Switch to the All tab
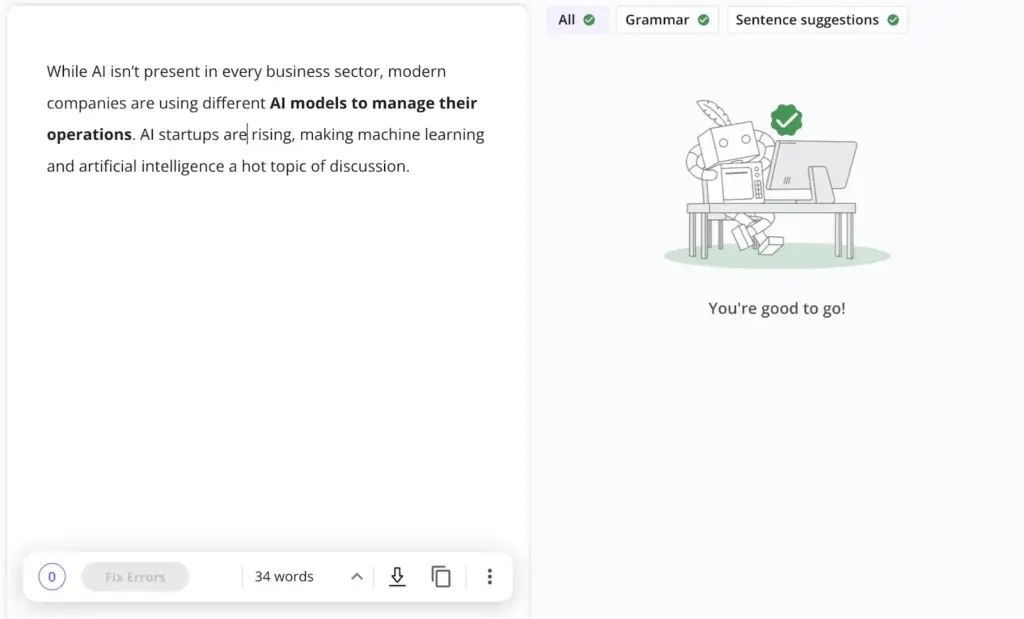The height and width of the screenshot is (619, 1024). (567, 20)
